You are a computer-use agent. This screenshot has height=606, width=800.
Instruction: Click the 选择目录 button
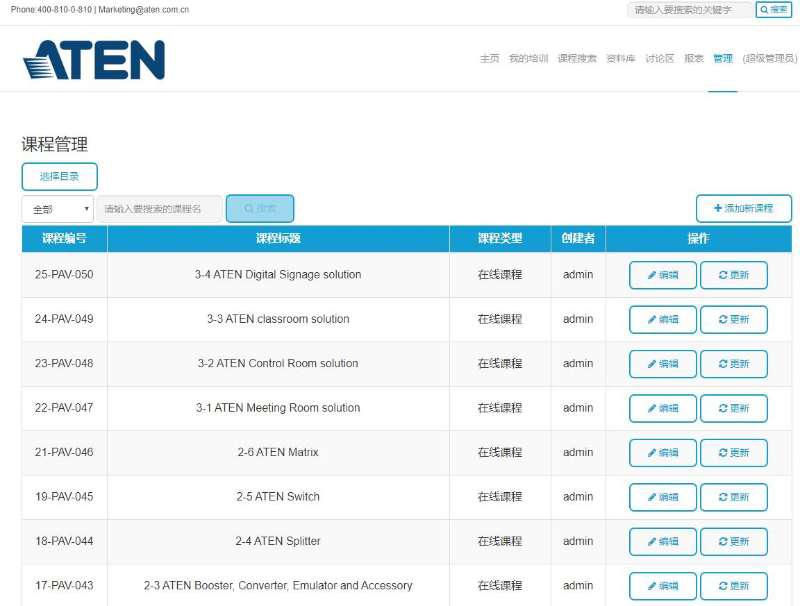click(60, 176)
